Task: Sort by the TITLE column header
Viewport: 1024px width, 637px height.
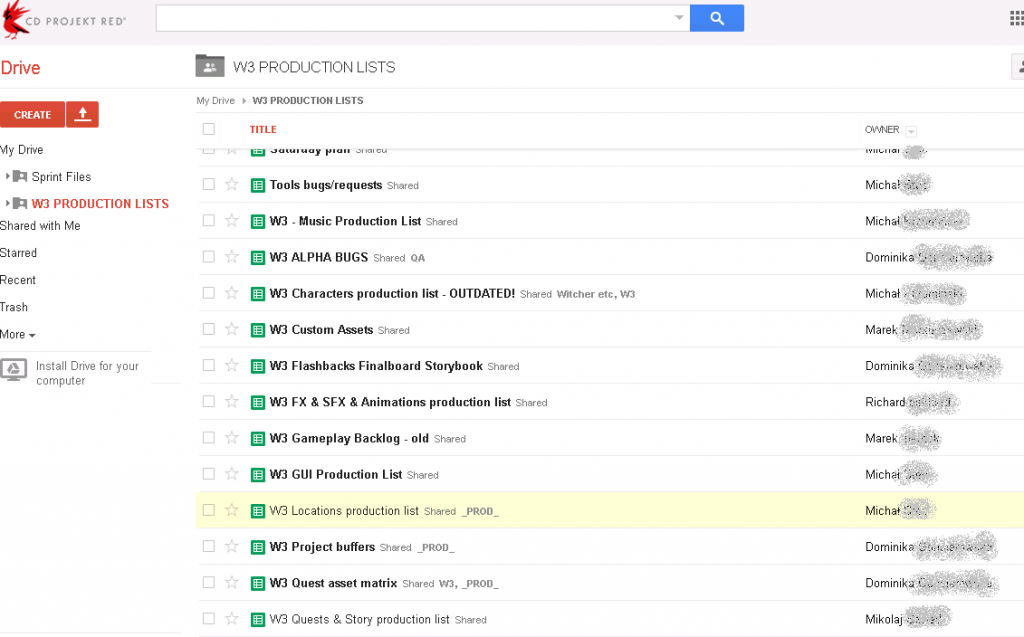Action: pyautogui.click(x=263, y=129)
